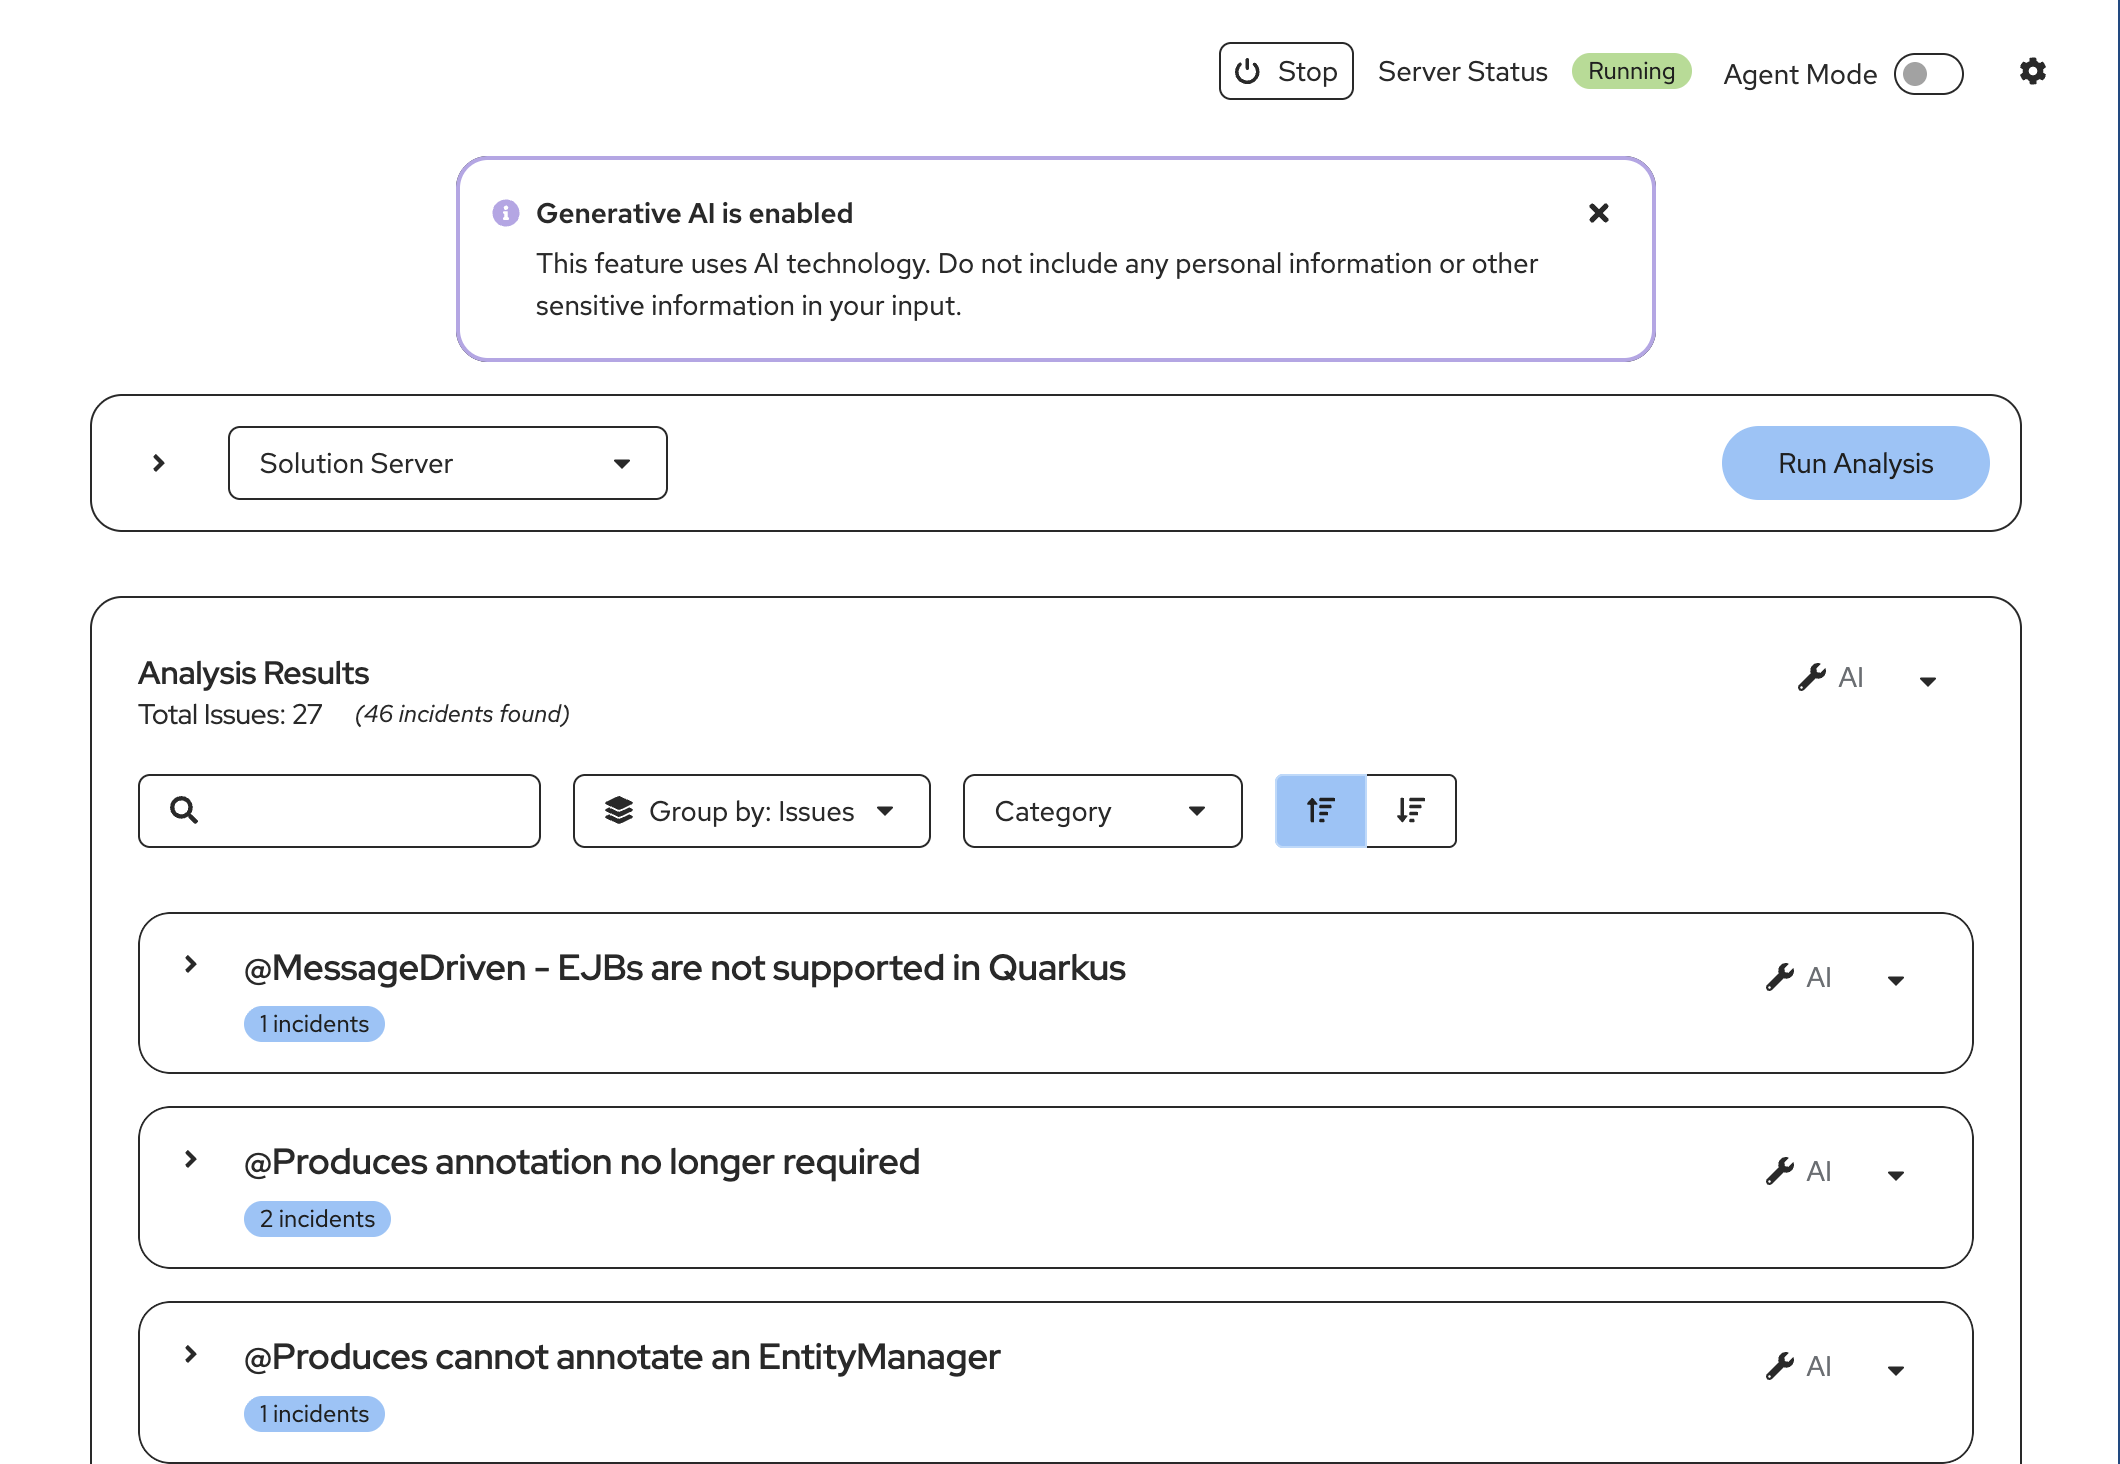Dismiss the Generative AI enabled notice
2120x1464 pixels.
[1598, 213]
